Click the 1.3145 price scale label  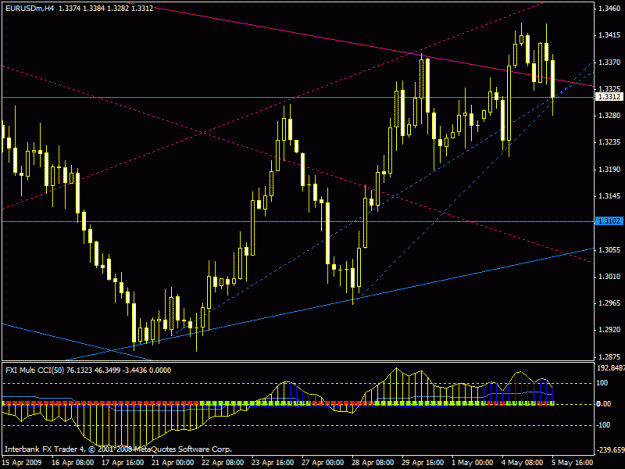(609, 196)
